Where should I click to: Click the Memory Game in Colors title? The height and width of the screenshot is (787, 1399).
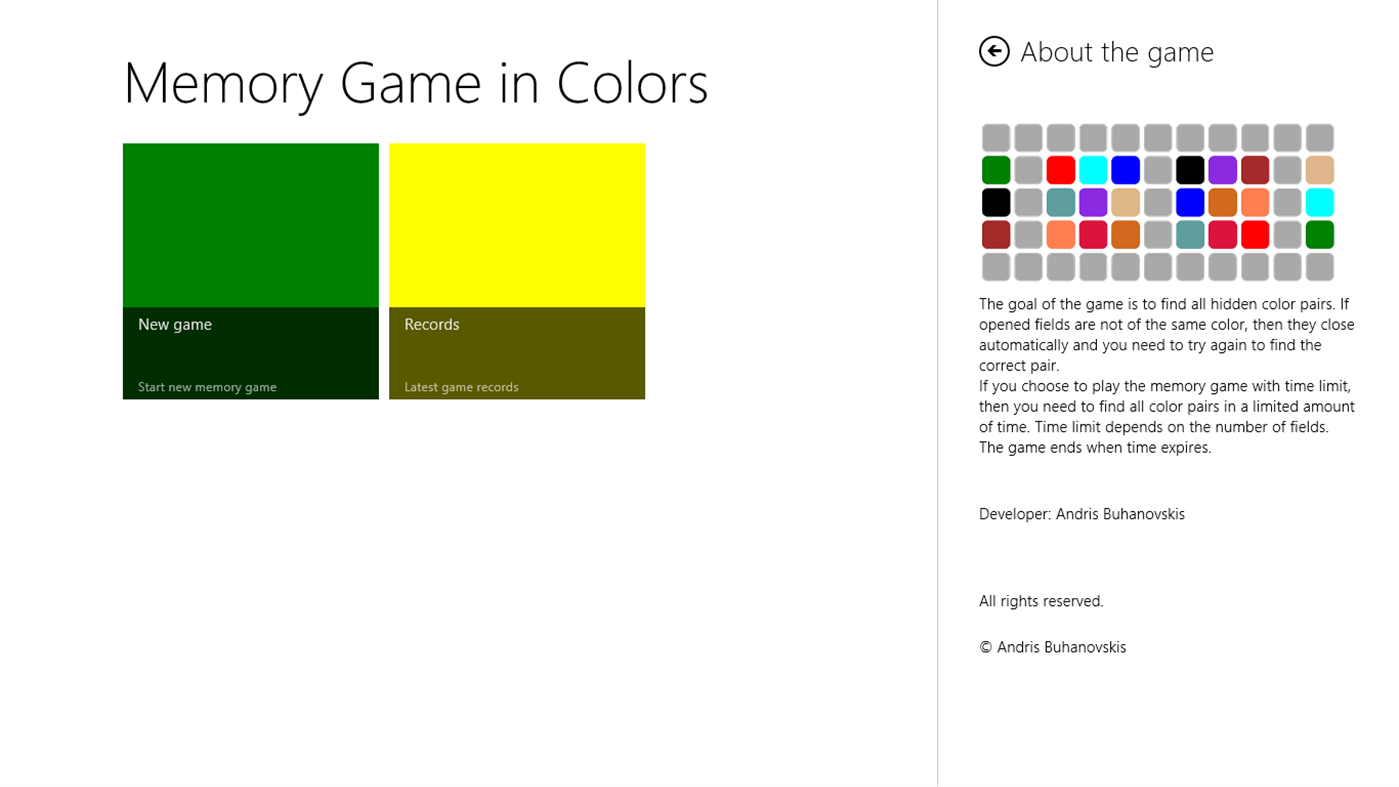click(415, 84)
